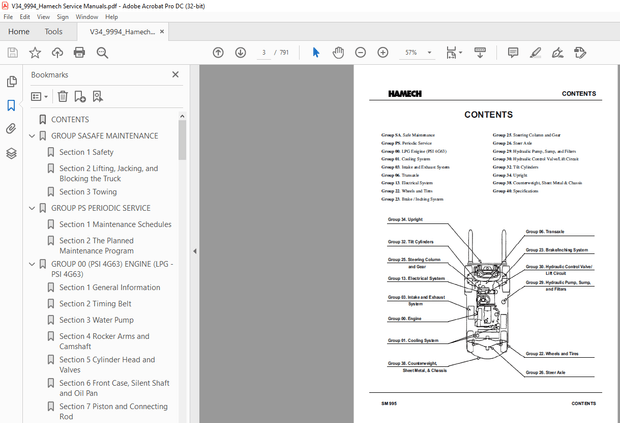Open Section 4 Rocker Arms bookmark

coord(104,341)
